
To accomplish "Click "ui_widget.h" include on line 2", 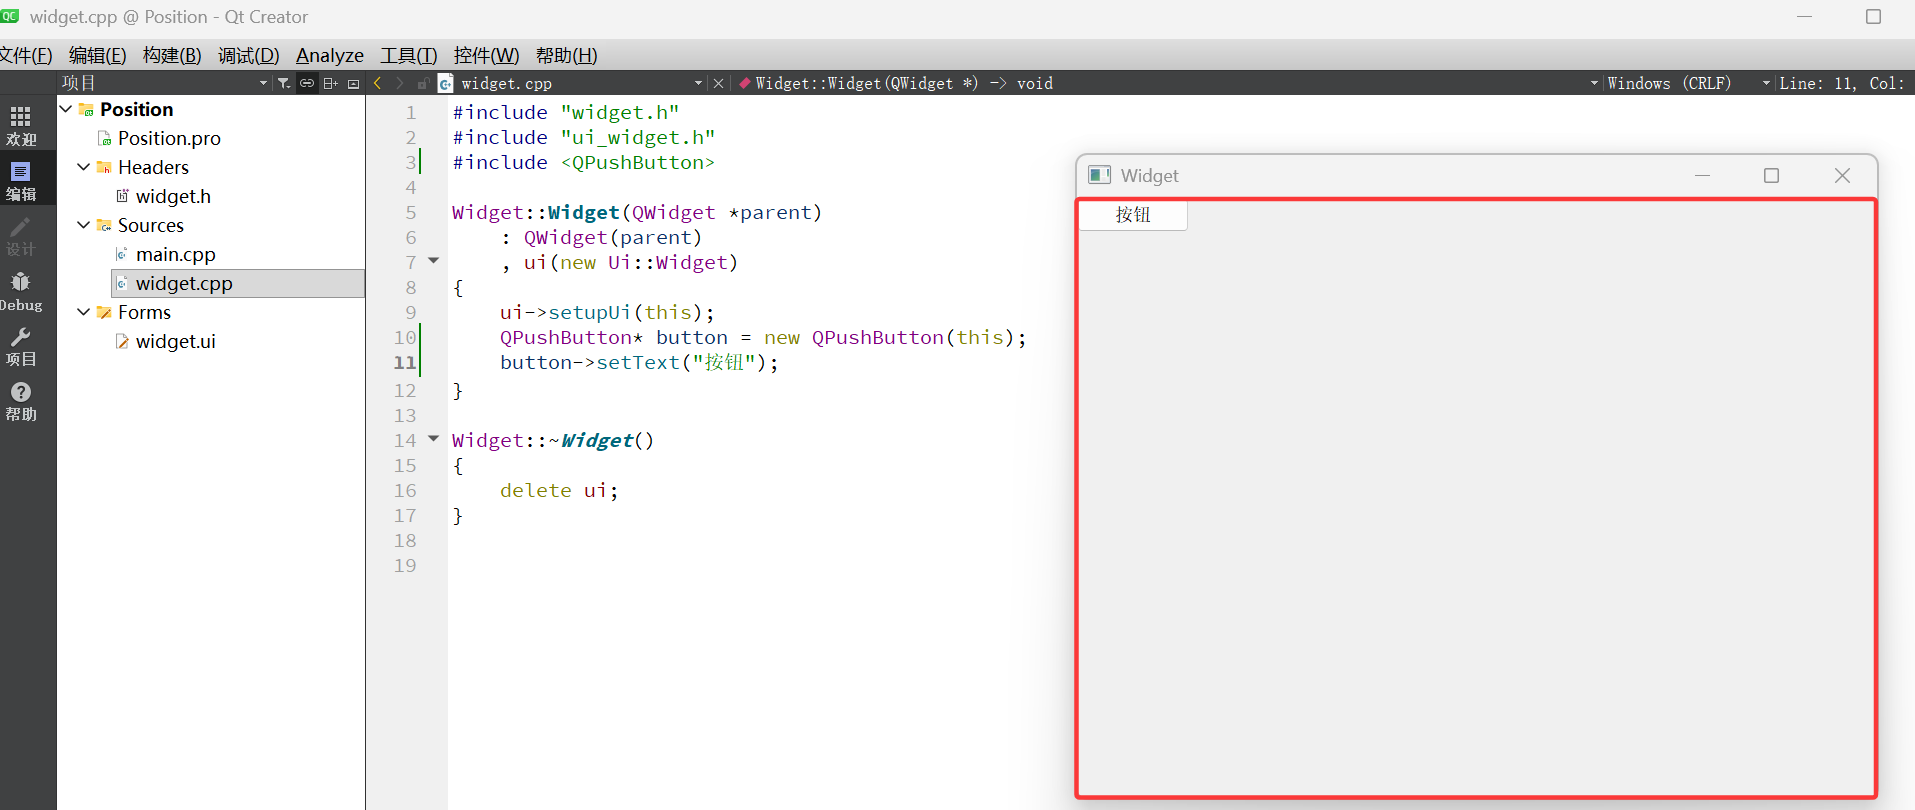I will 638,137.
